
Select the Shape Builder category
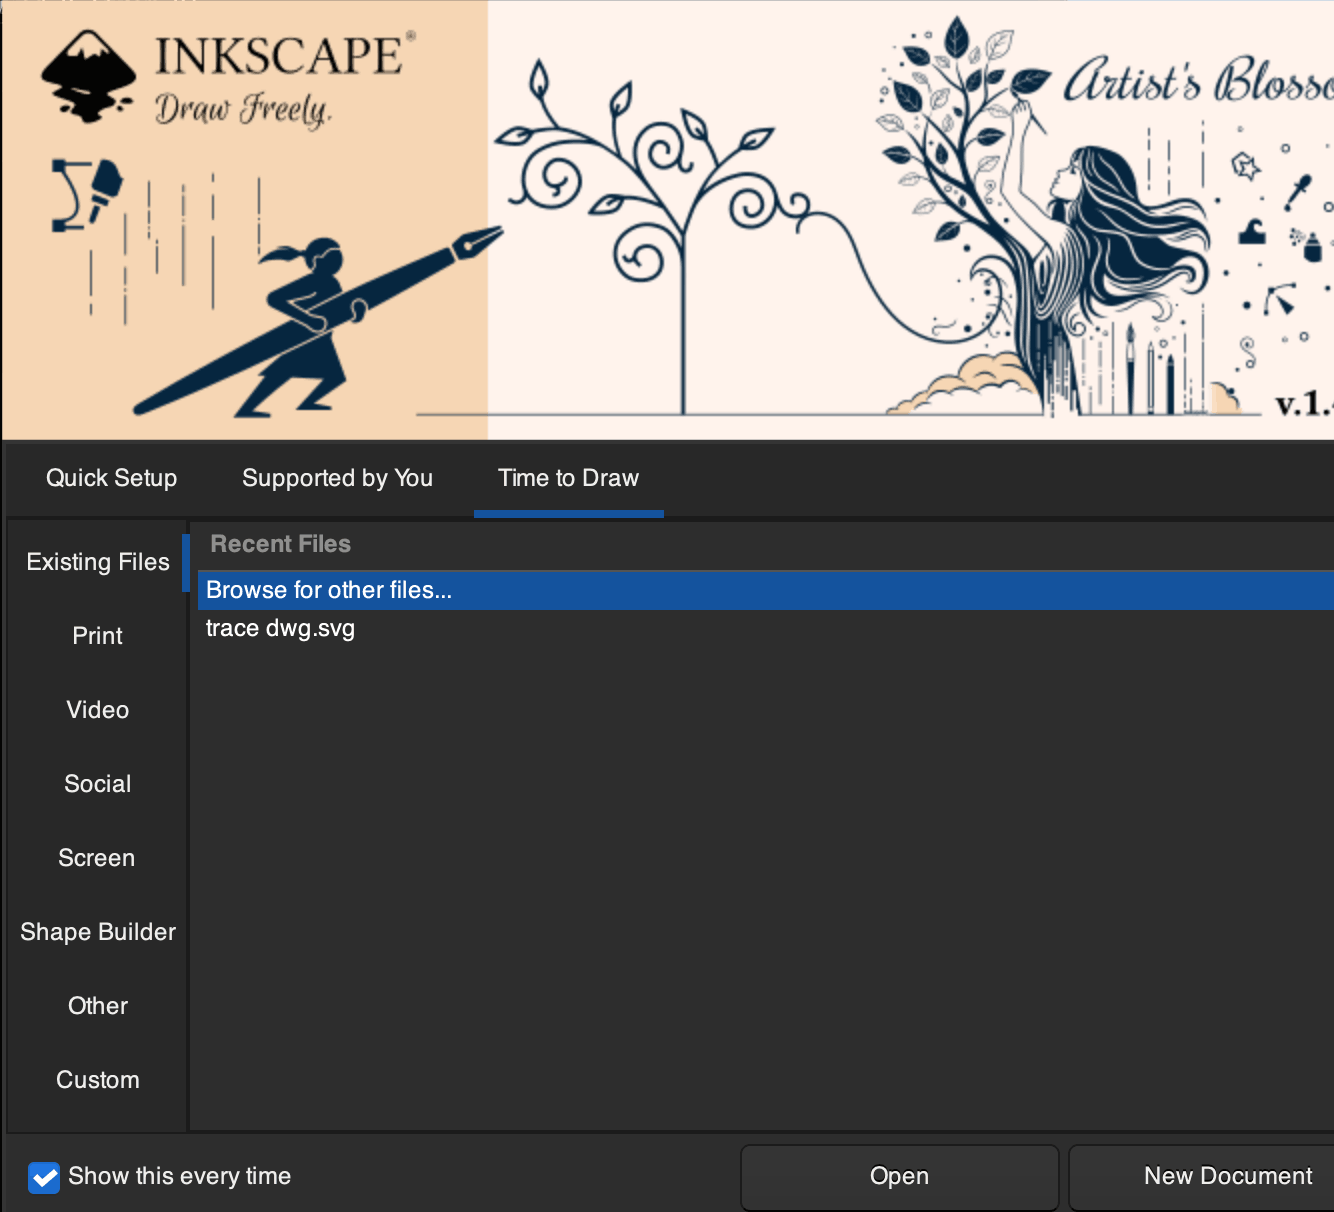[98, 932]
